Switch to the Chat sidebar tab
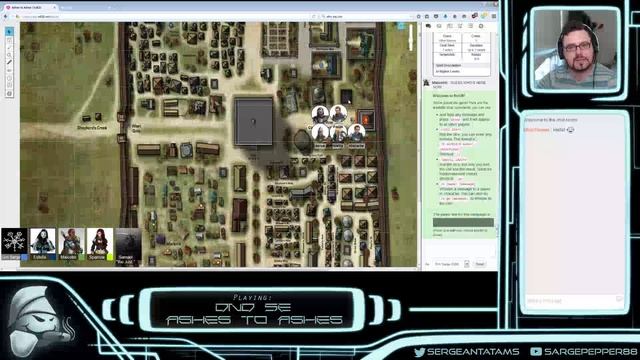The height and width of the screenshot is (360, 640). pyautogui.click(x=428, y=26)
